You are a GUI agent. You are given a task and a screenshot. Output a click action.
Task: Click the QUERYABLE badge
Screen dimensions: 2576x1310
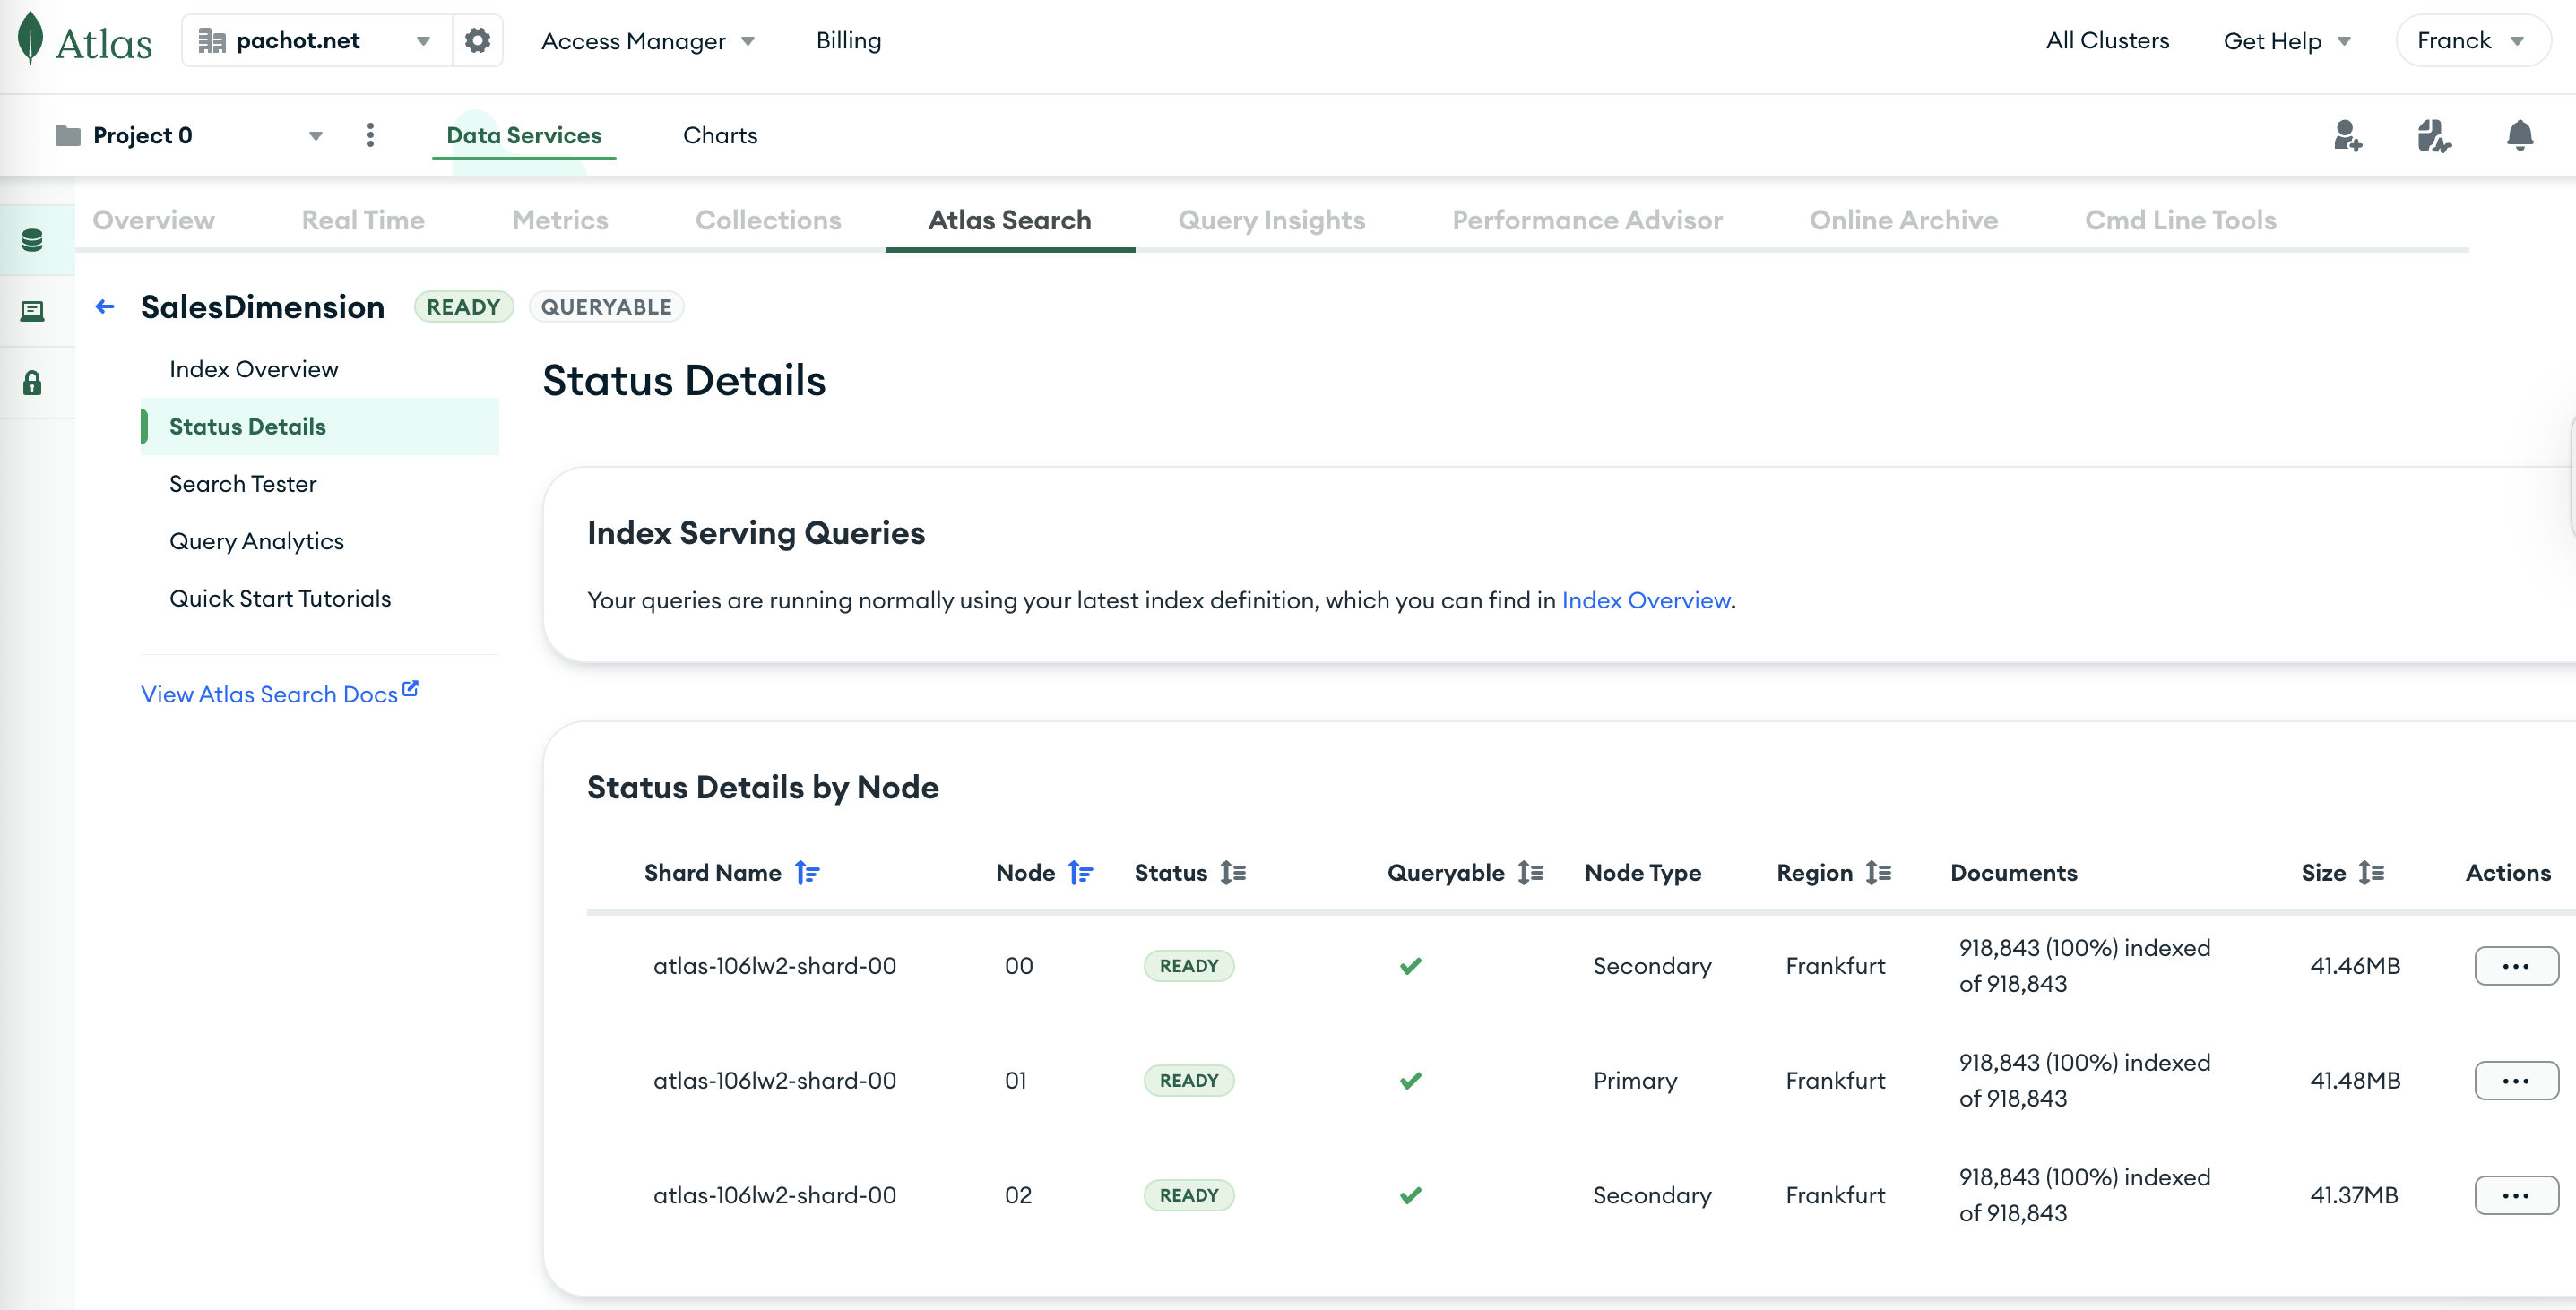[x=606, y=307]
